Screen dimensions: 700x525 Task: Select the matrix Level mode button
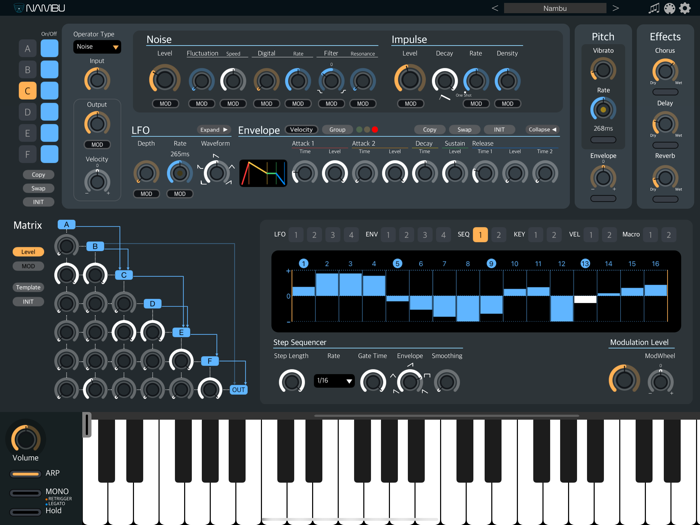tap(28, 252)
